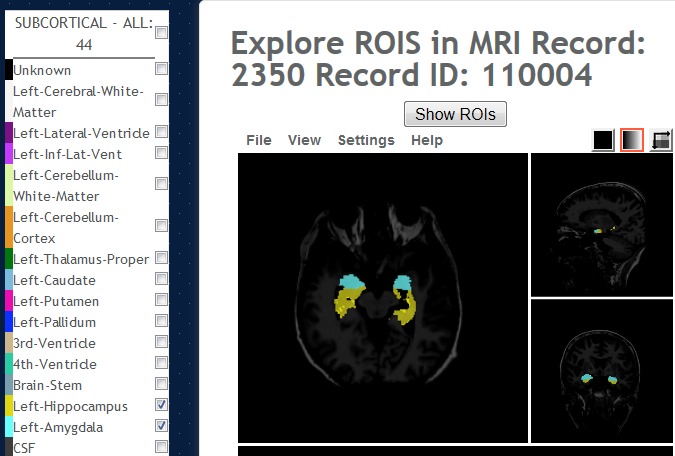This screenshot has height=456, width=675.
Task: Click the Left-Cerebellum-Cortex orange color swatch
Action: coord(8,227)
